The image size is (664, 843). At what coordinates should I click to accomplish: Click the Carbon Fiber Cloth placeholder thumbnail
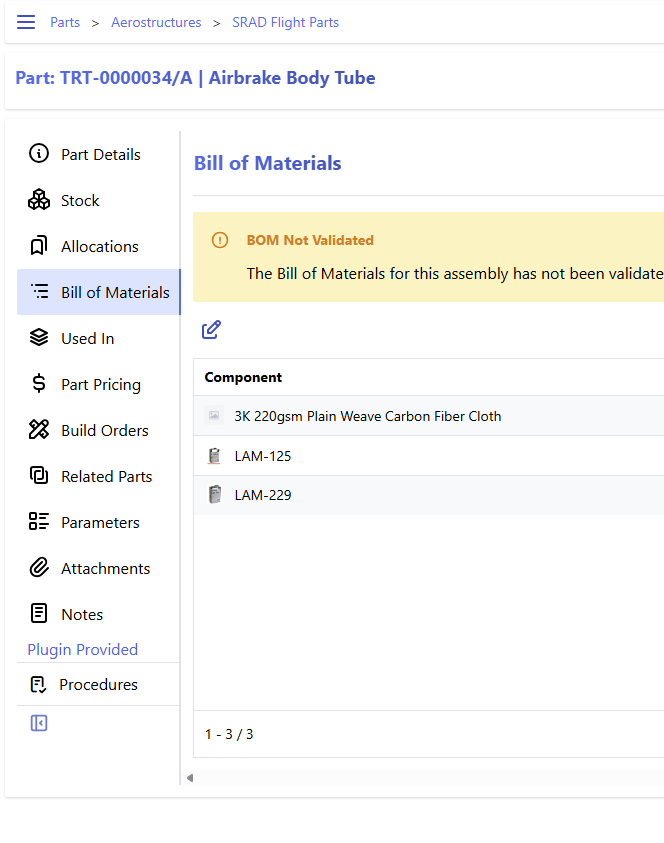(214, 415)
